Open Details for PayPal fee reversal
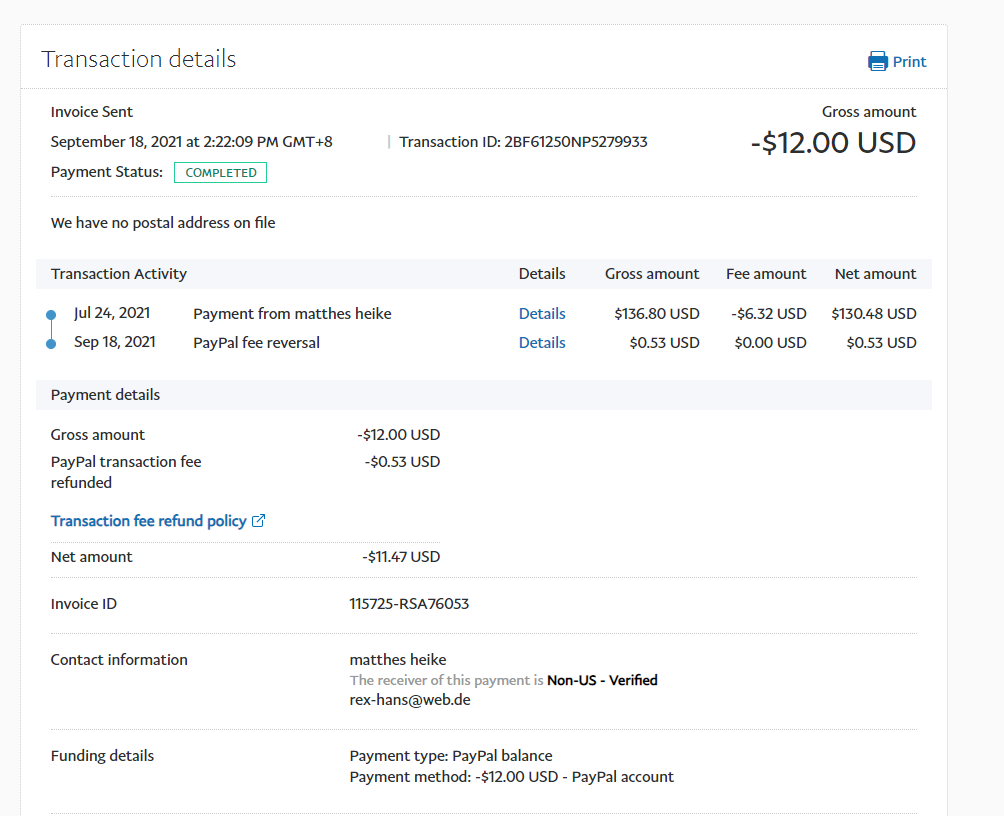Image resolution: width=1004 pixels, height=816 pixels. point(541,343)
